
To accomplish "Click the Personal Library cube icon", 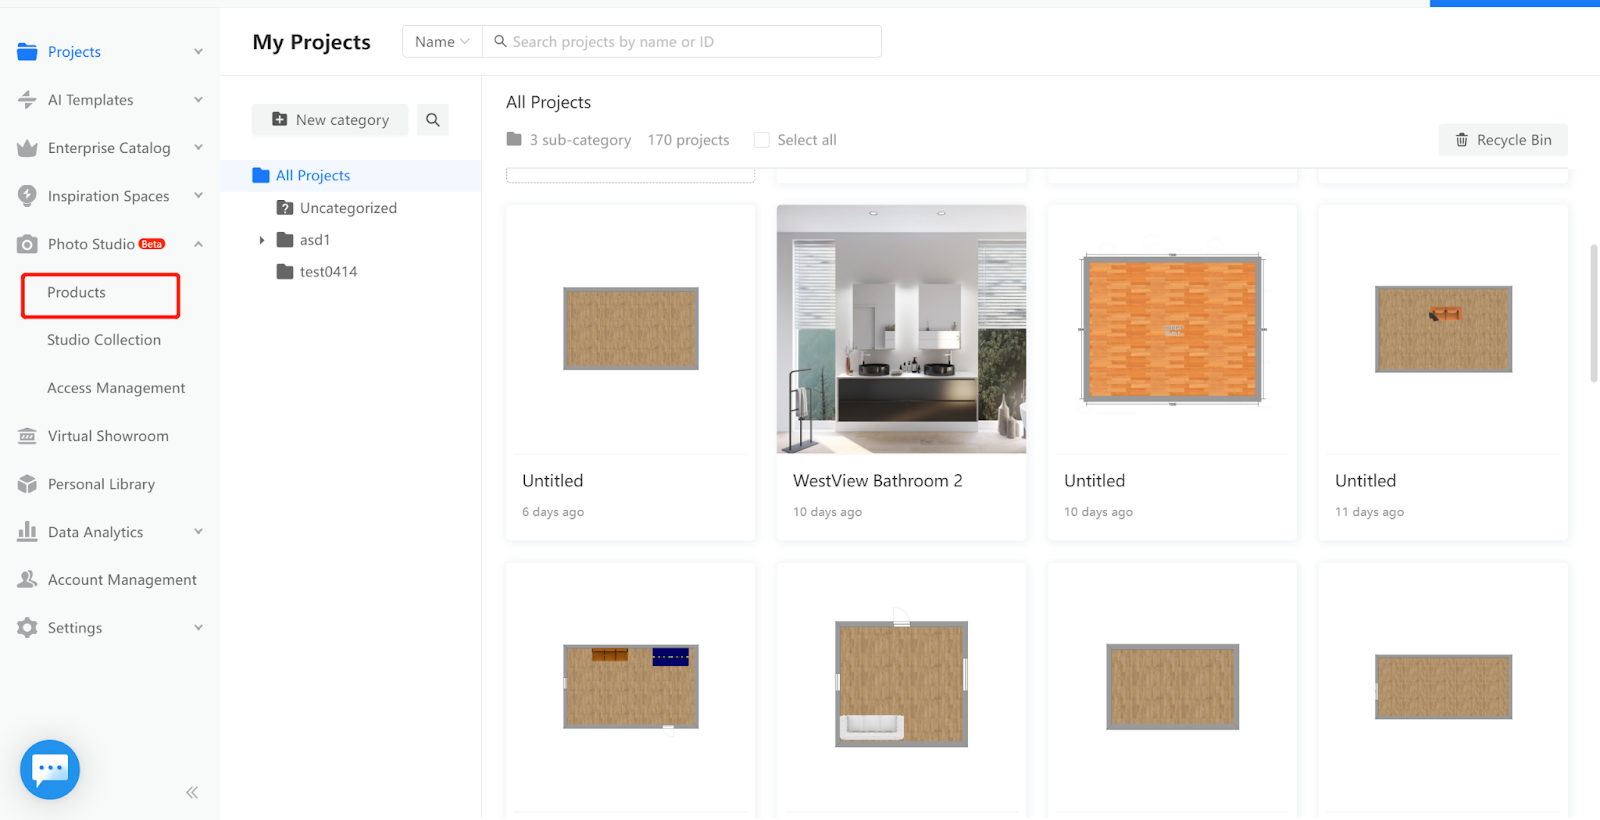I will [x=27, y=484].
